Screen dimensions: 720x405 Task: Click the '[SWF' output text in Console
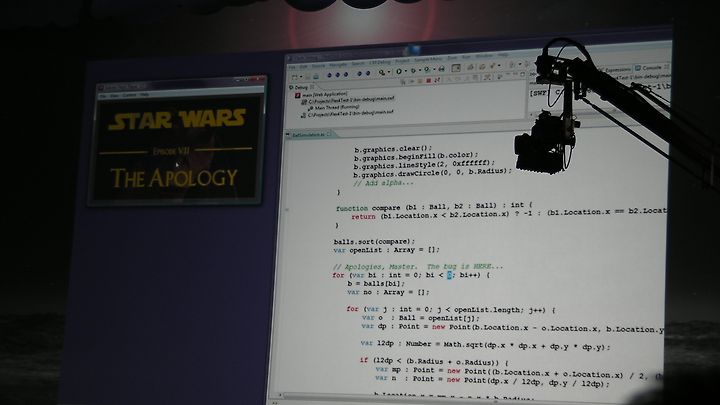[538, 93]
